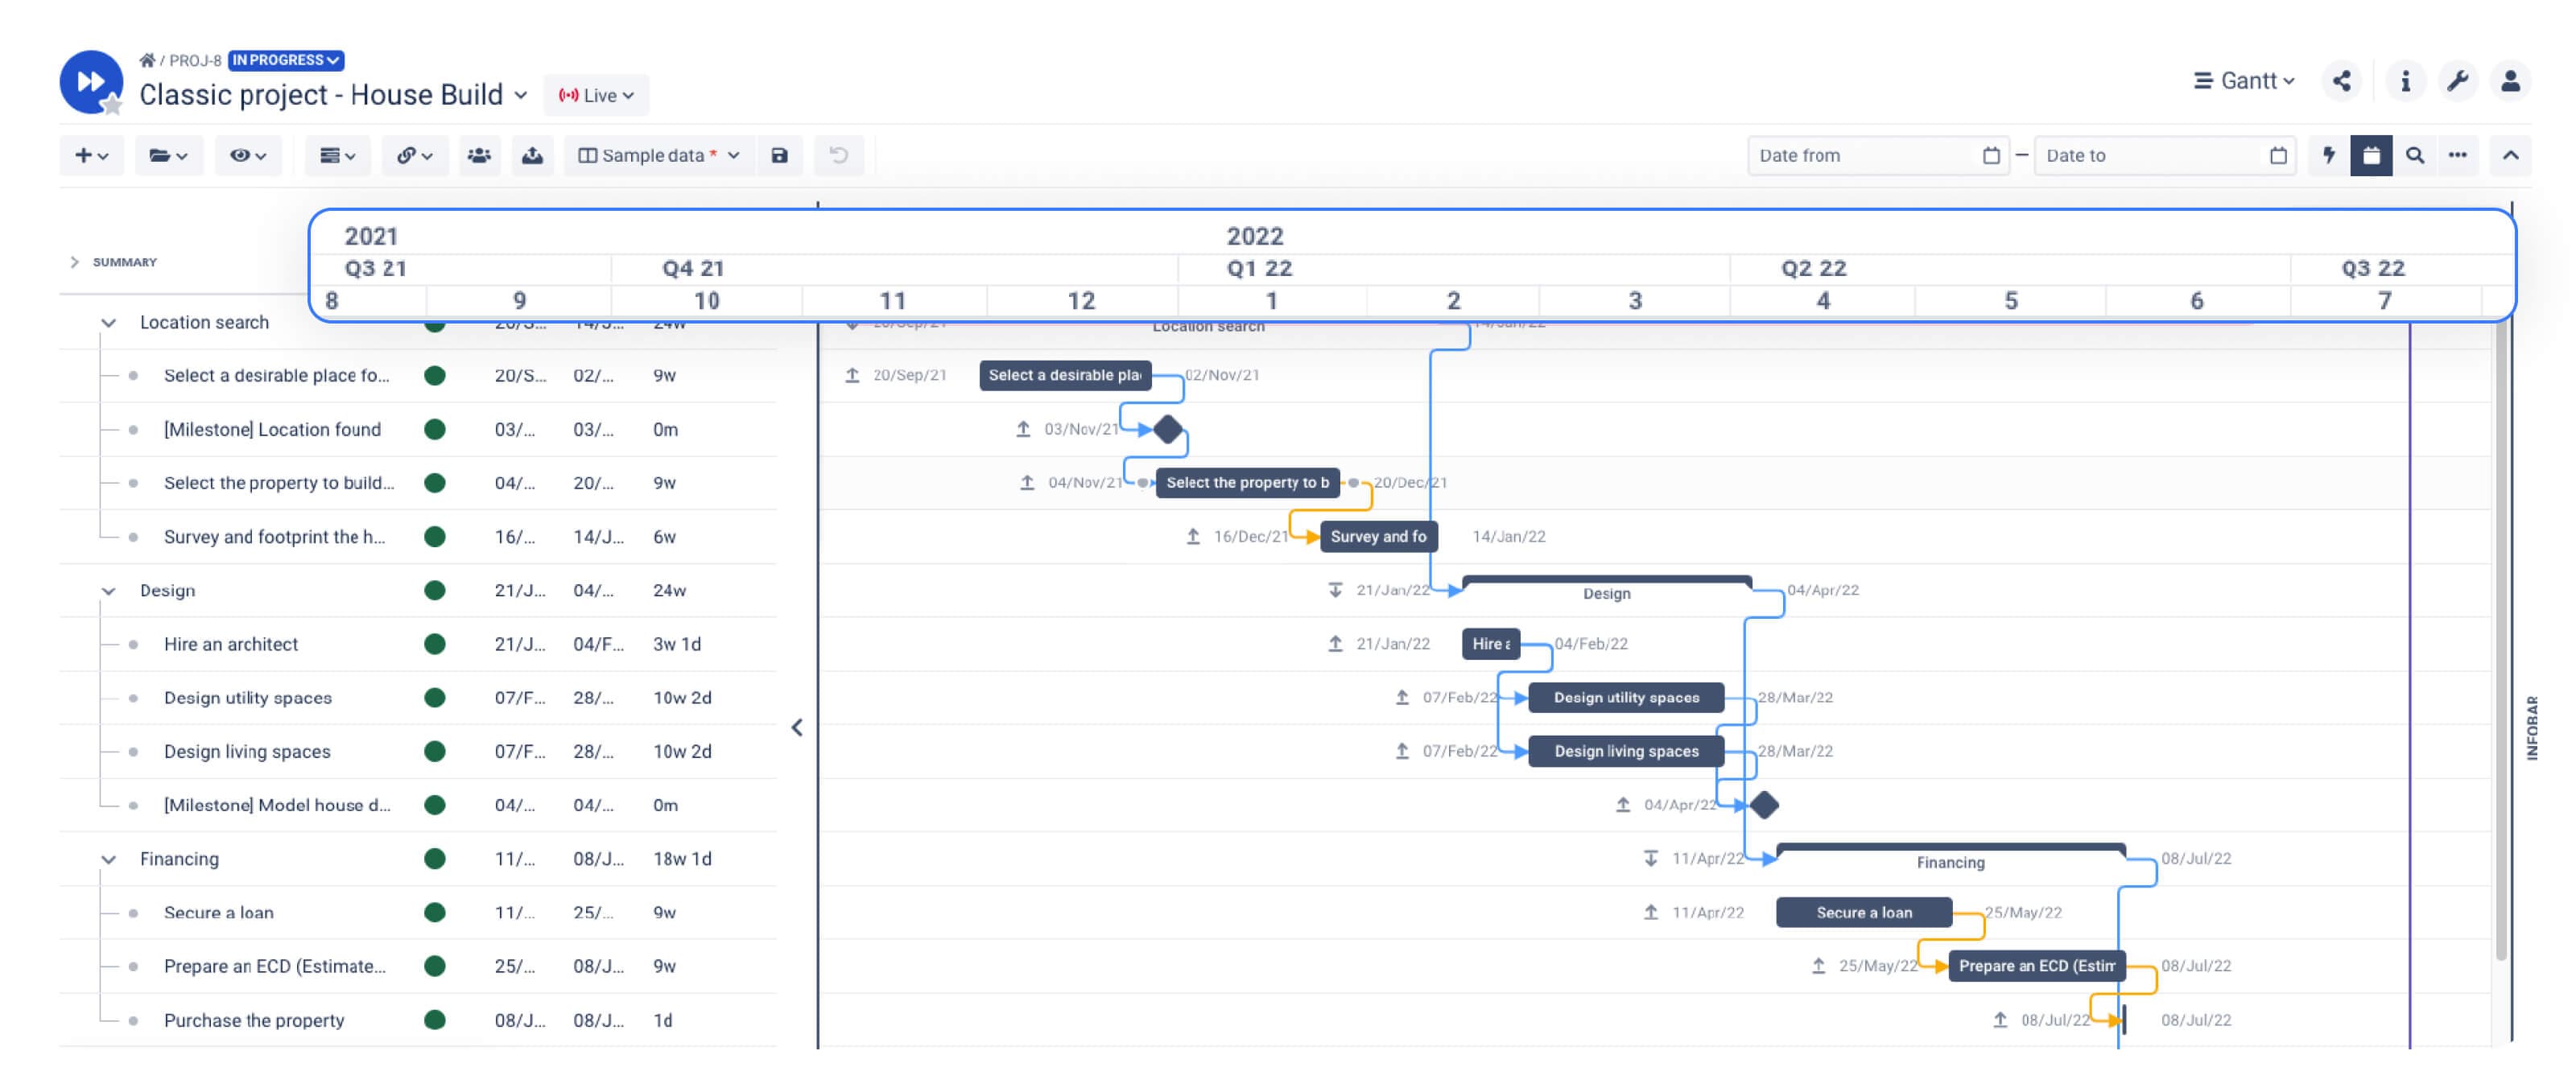The image size is (2576, 1088).
Task: Click the Select the property Gantt bar
Action: (x=1247, y=483)
